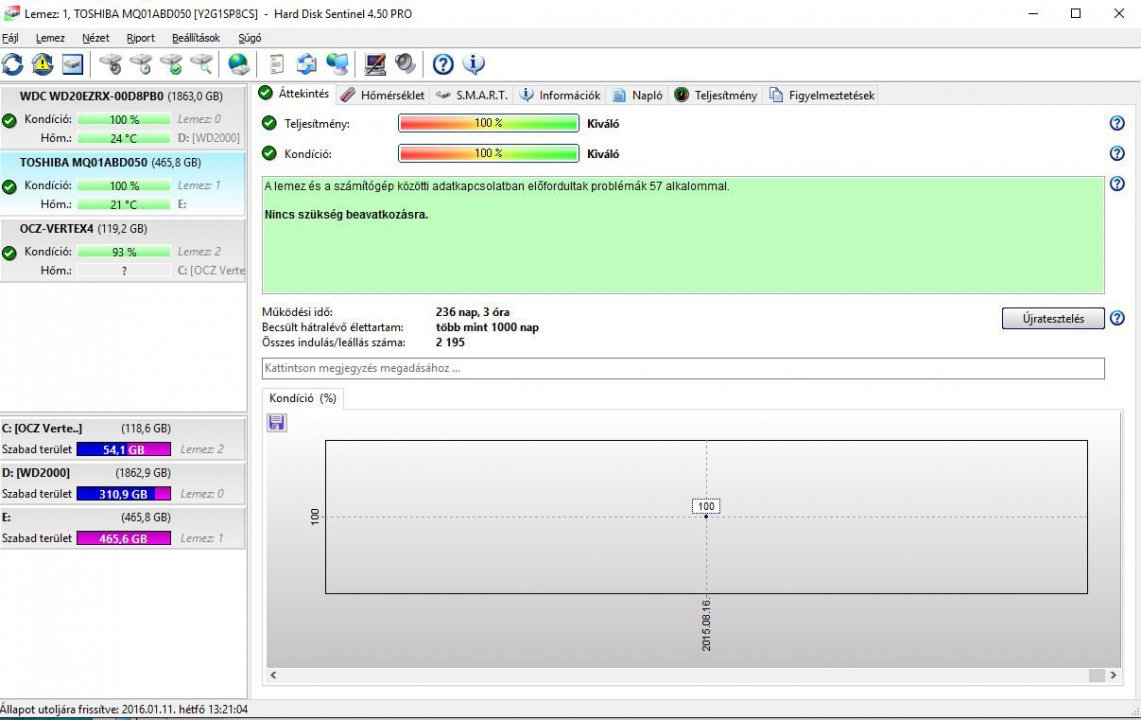Open the Beállítások menu
This screenshot has height=720, width=1141.
(x=196, y=38)
